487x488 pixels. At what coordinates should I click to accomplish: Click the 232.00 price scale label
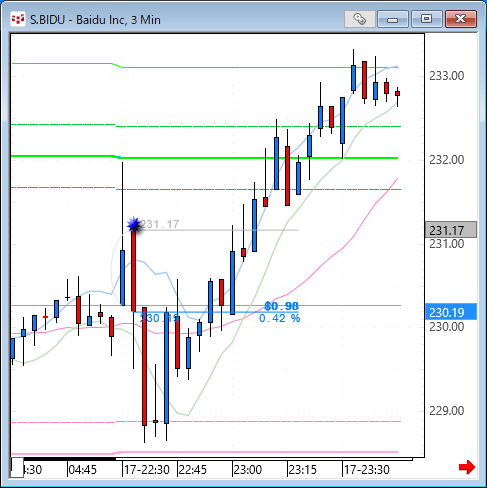pyautogui.click(x=446, y=160)
